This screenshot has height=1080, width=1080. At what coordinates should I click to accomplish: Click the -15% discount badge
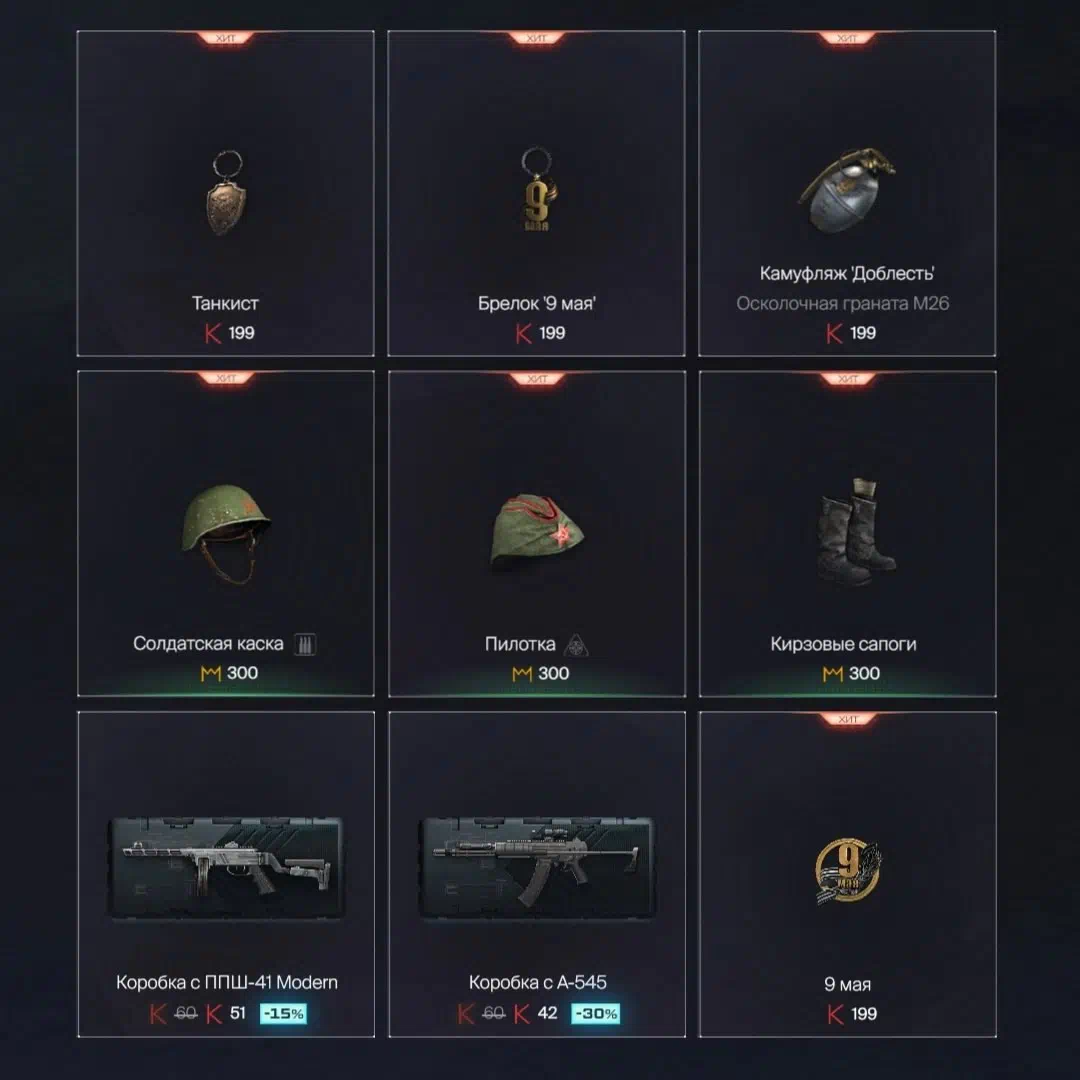284,1013
